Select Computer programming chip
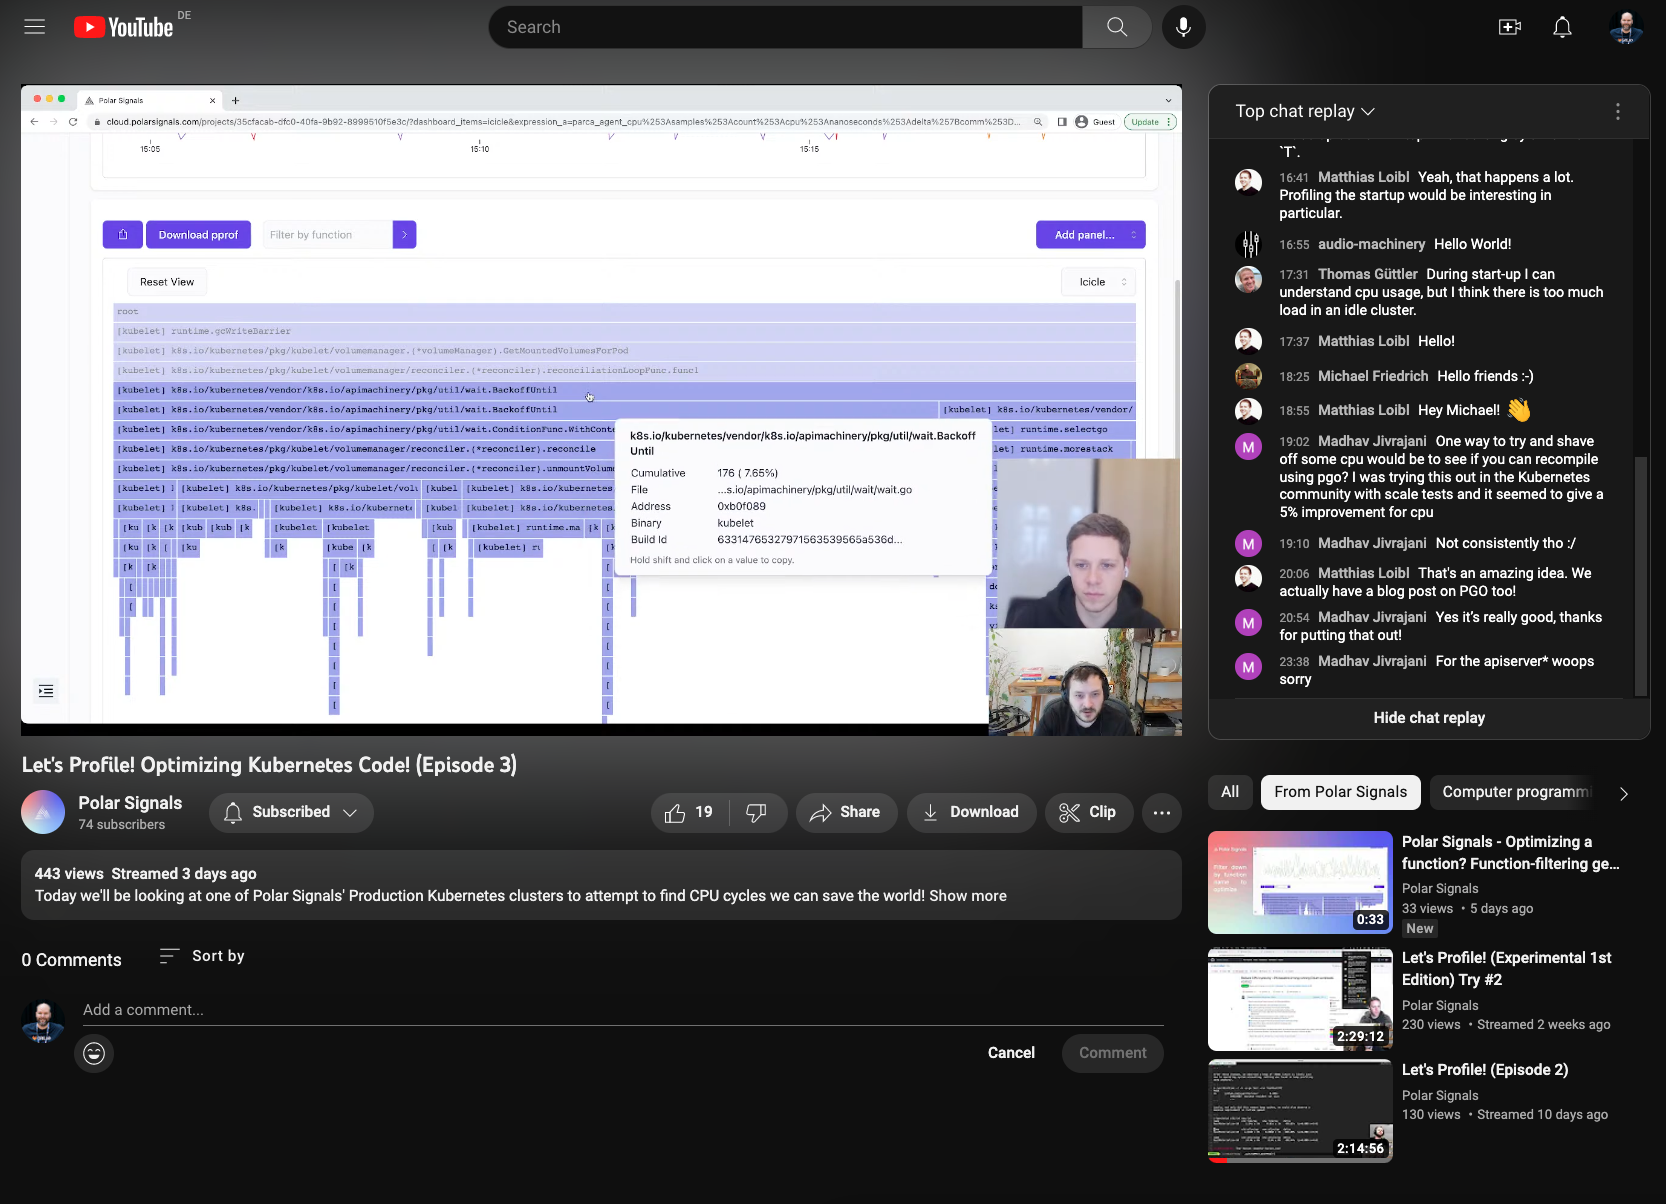This screenshot has width=1666, height=1204. click(x=1514, y=792)
